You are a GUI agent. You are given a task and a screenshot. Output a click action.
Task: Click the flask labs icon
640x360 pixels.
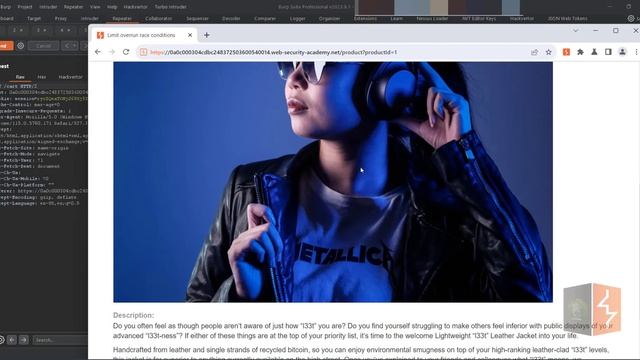pos(594,52)
